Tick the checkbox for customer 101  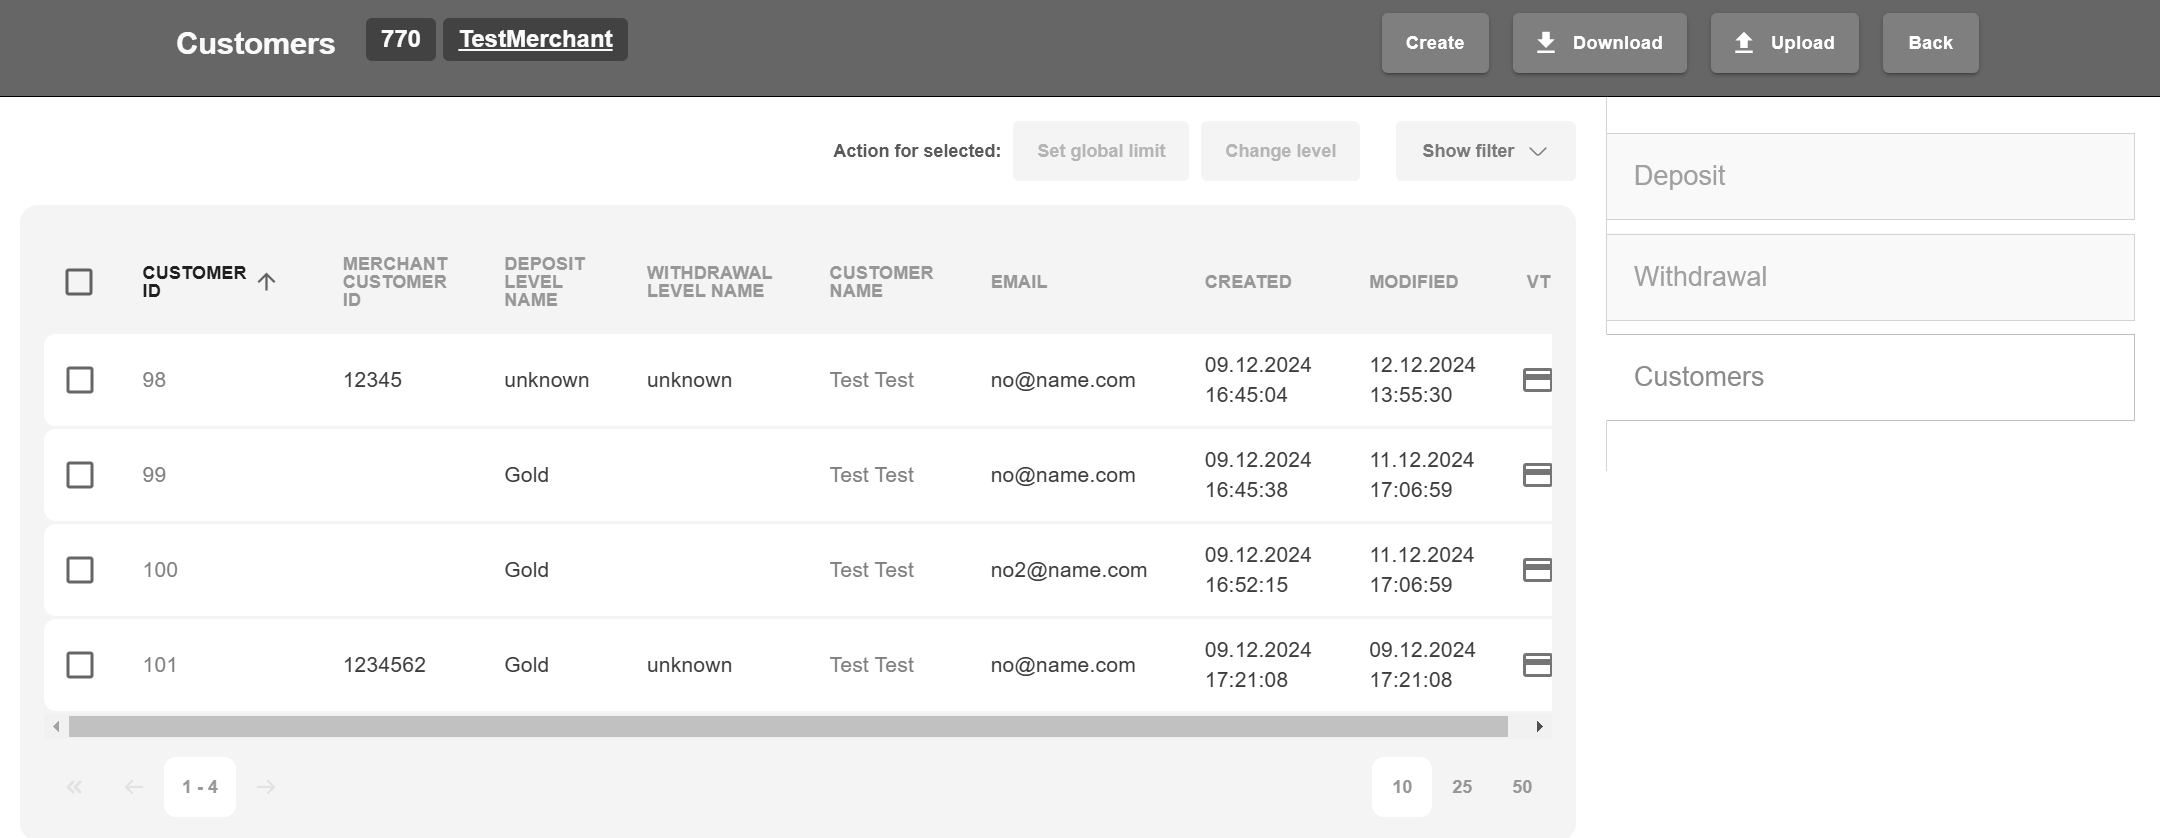(x=80, y=665)
